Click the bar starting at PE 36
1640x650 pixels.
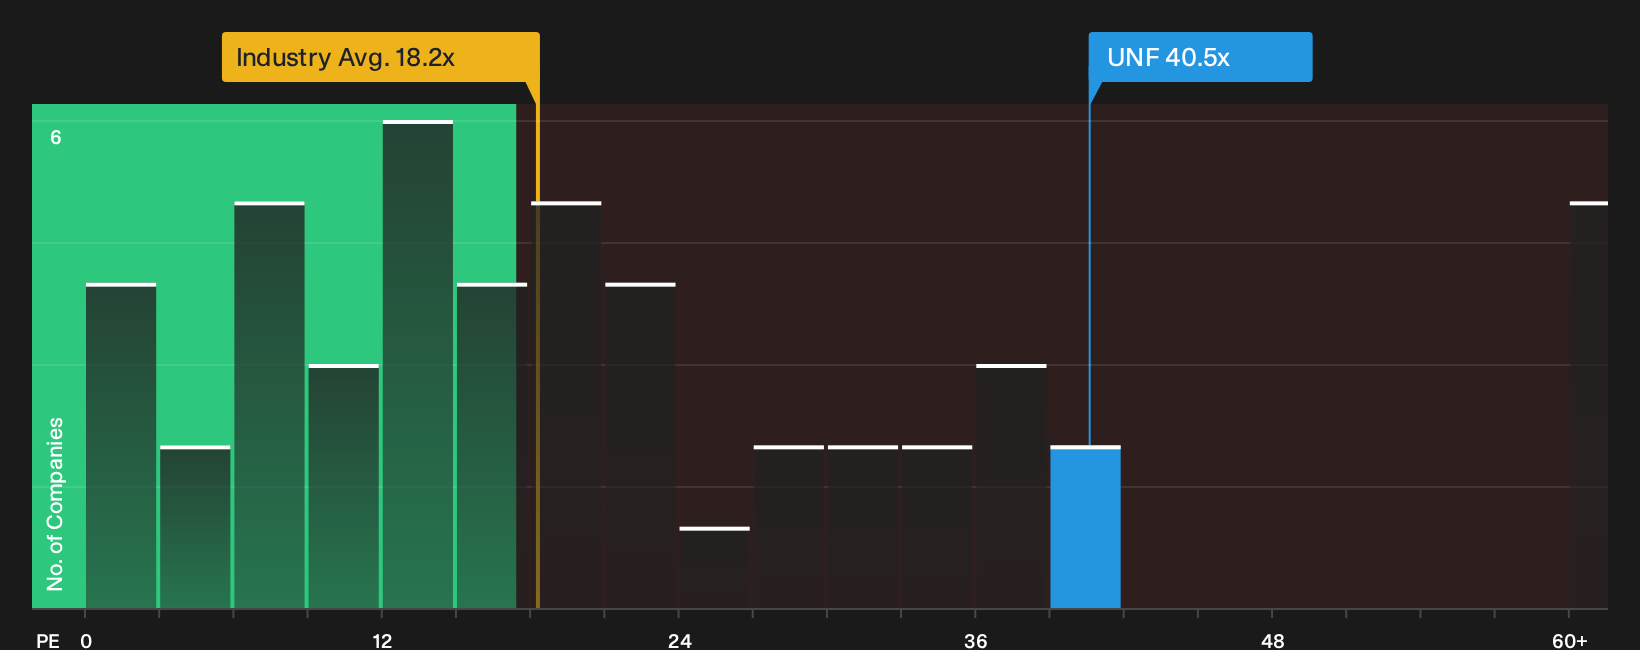coord(1011,486)
